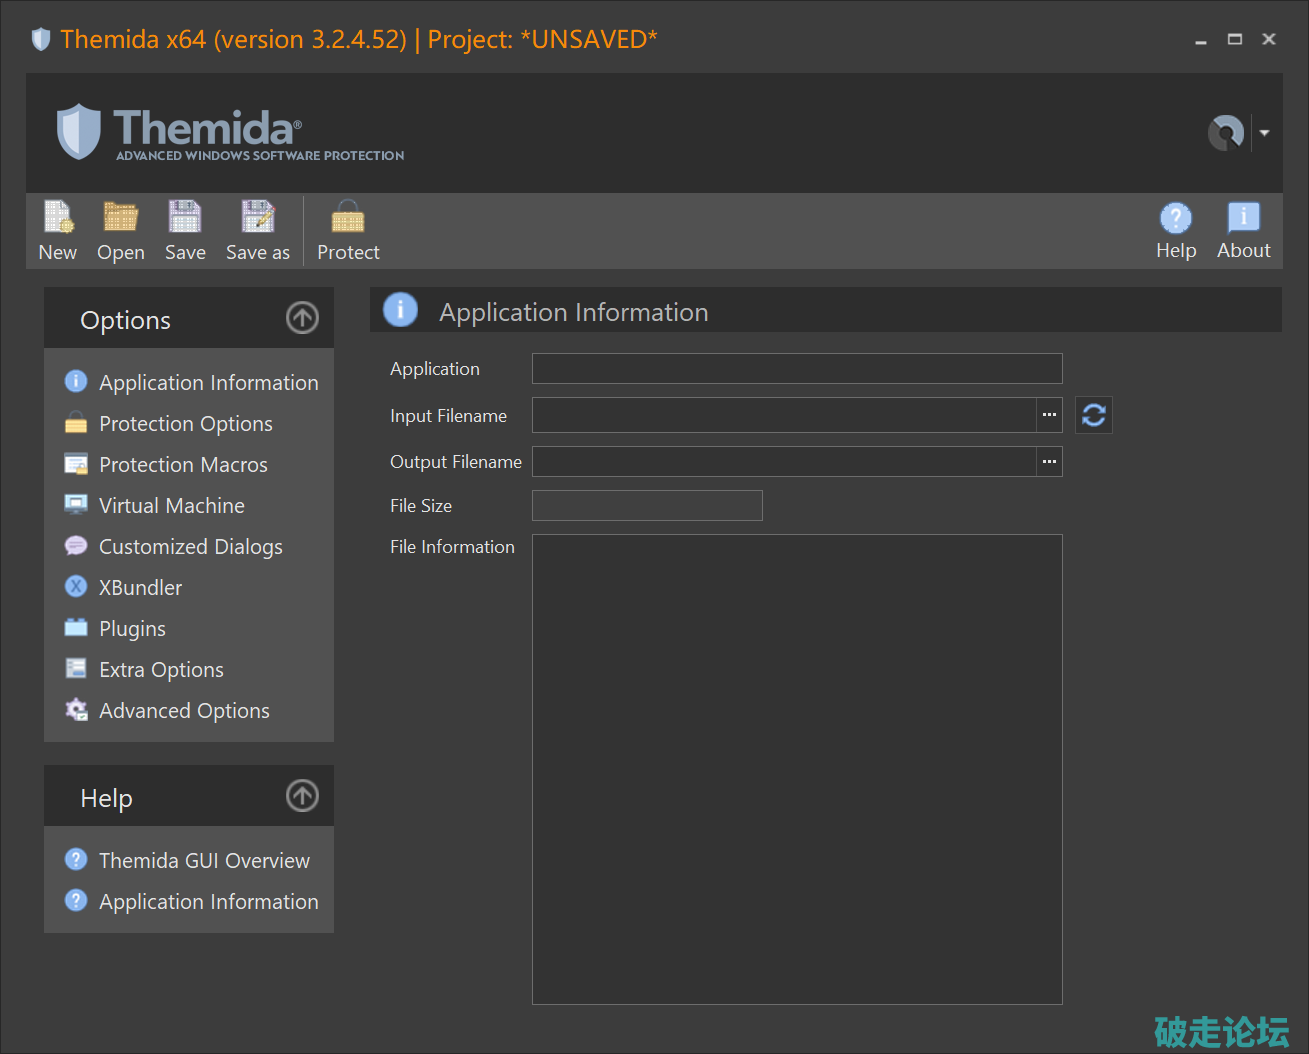Browse for the Input Filename
1309x1054 pixels.
1049,415
